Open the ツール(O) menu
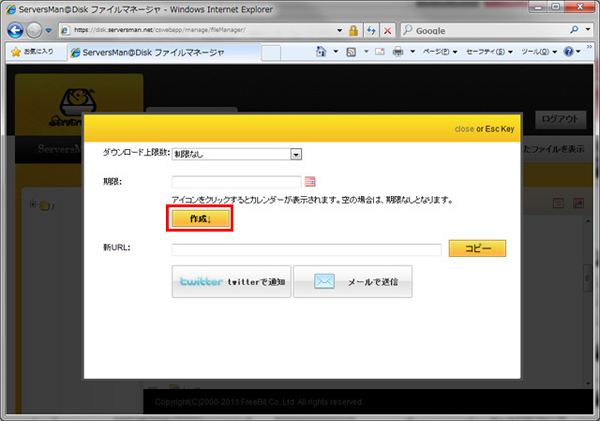The image size is (600, 421). point(539,52)
